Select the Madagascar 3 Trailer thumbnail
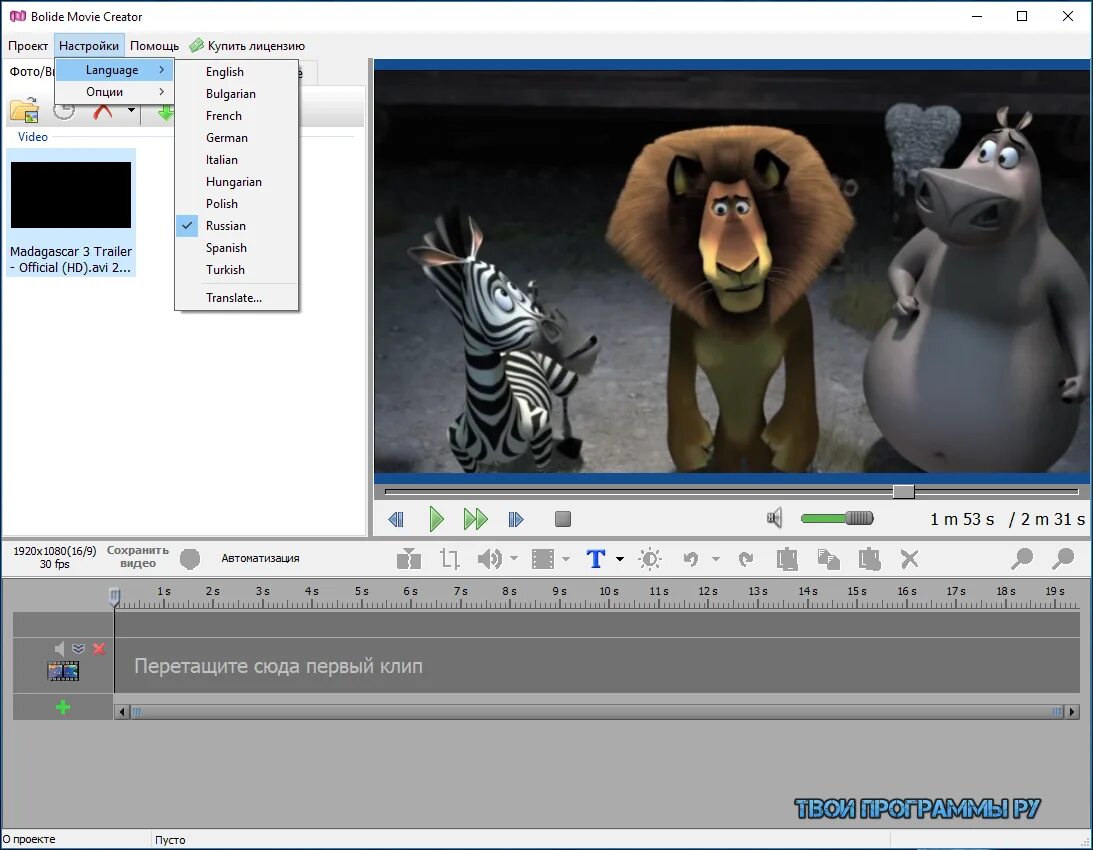The image size is (1093, 850). (x=70, y=212)
